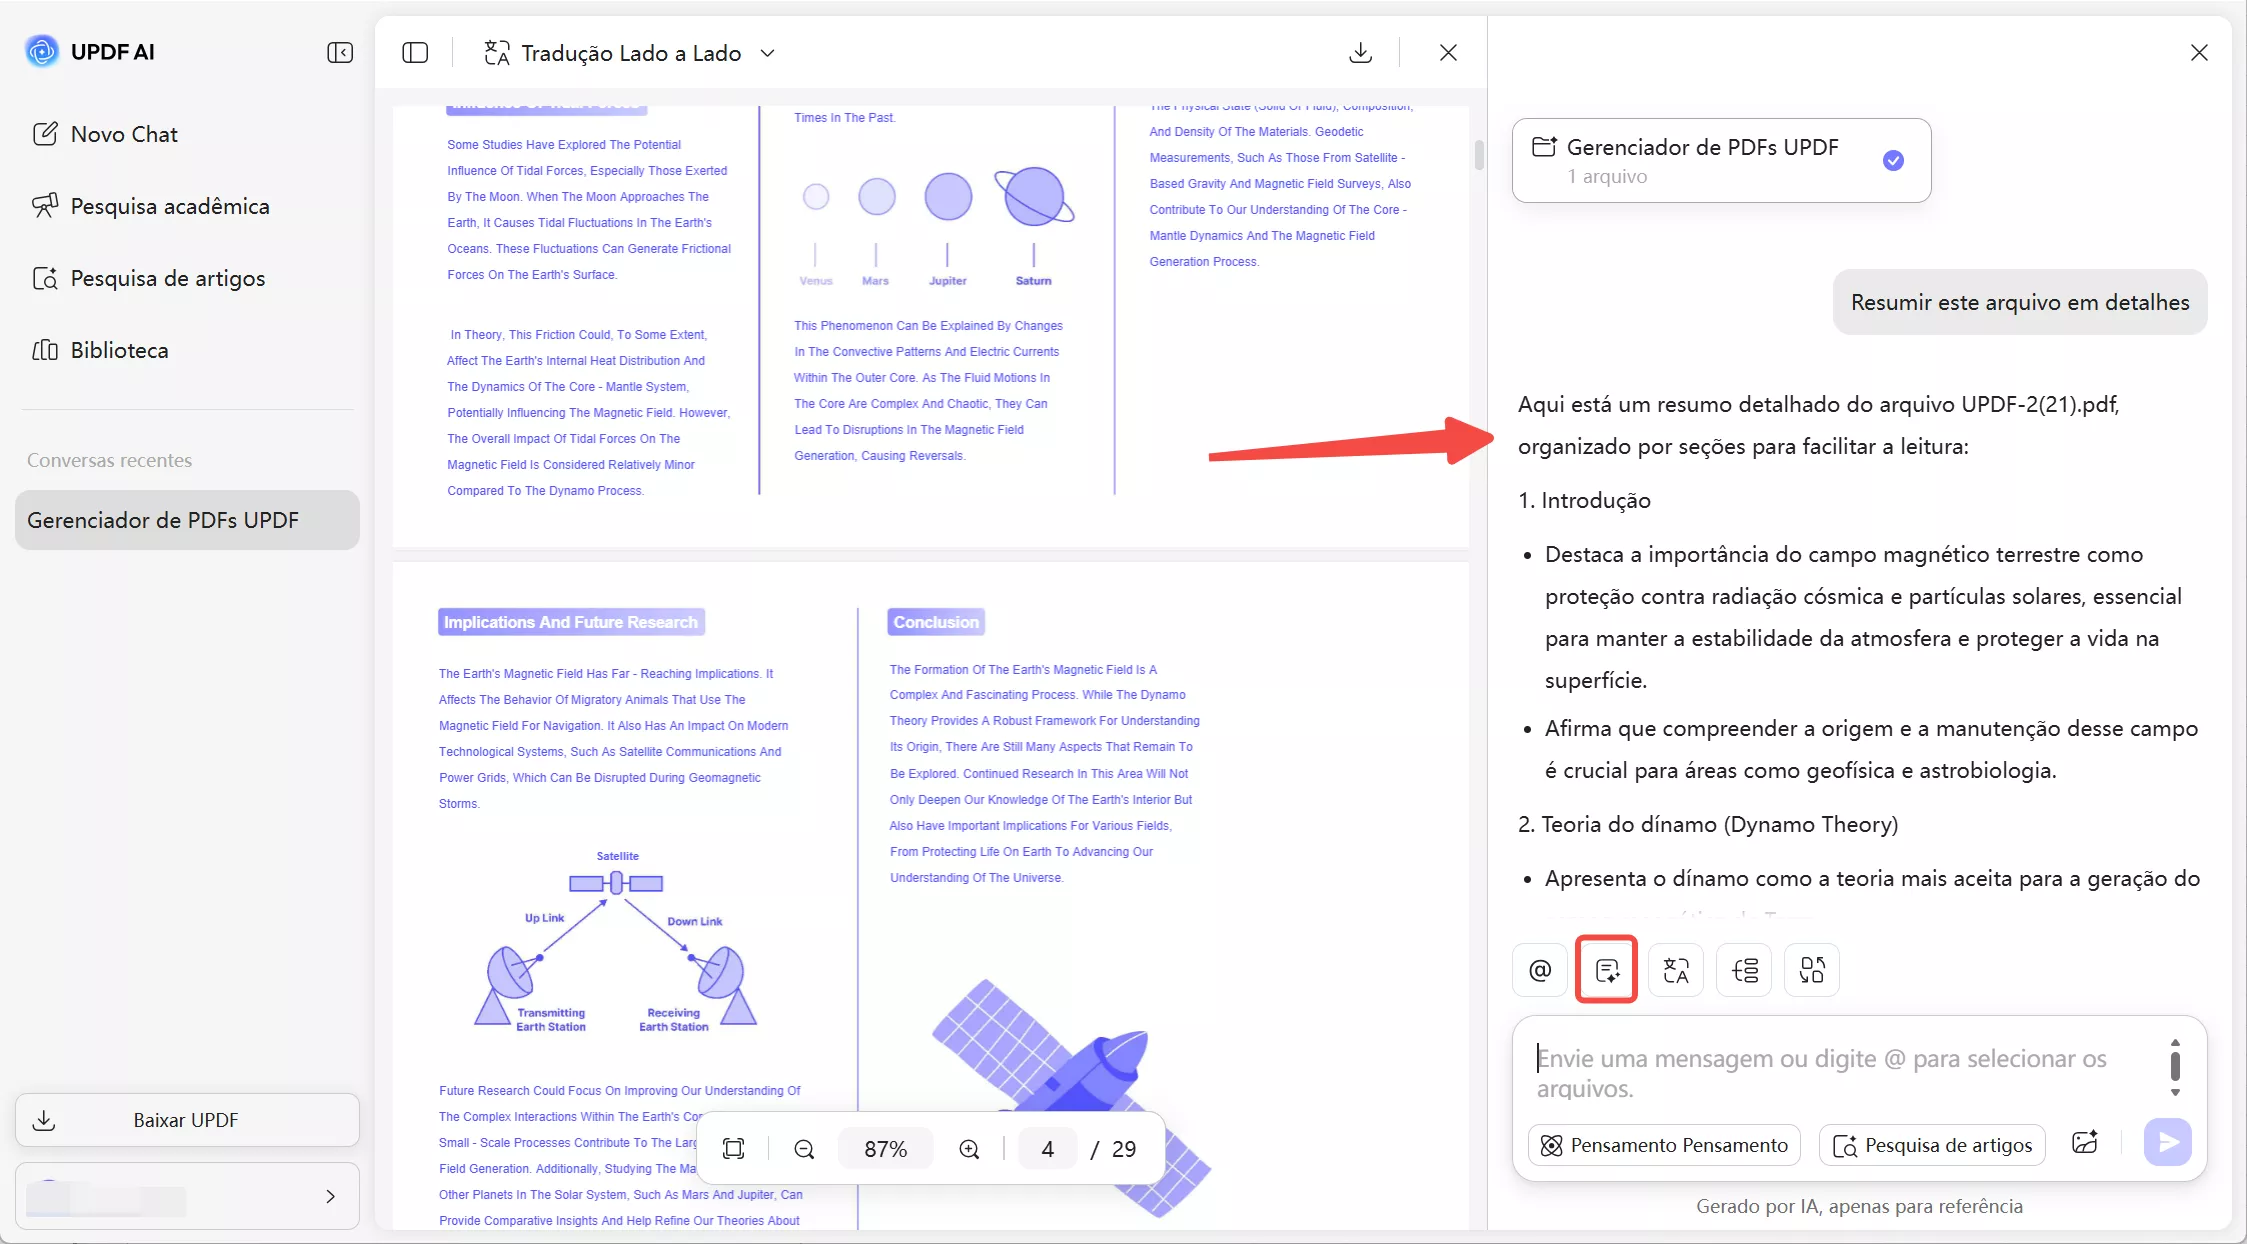Click the content swap/convert icon
The height and width of the screenshot is (1244, 2247).
coord(1811,969)
